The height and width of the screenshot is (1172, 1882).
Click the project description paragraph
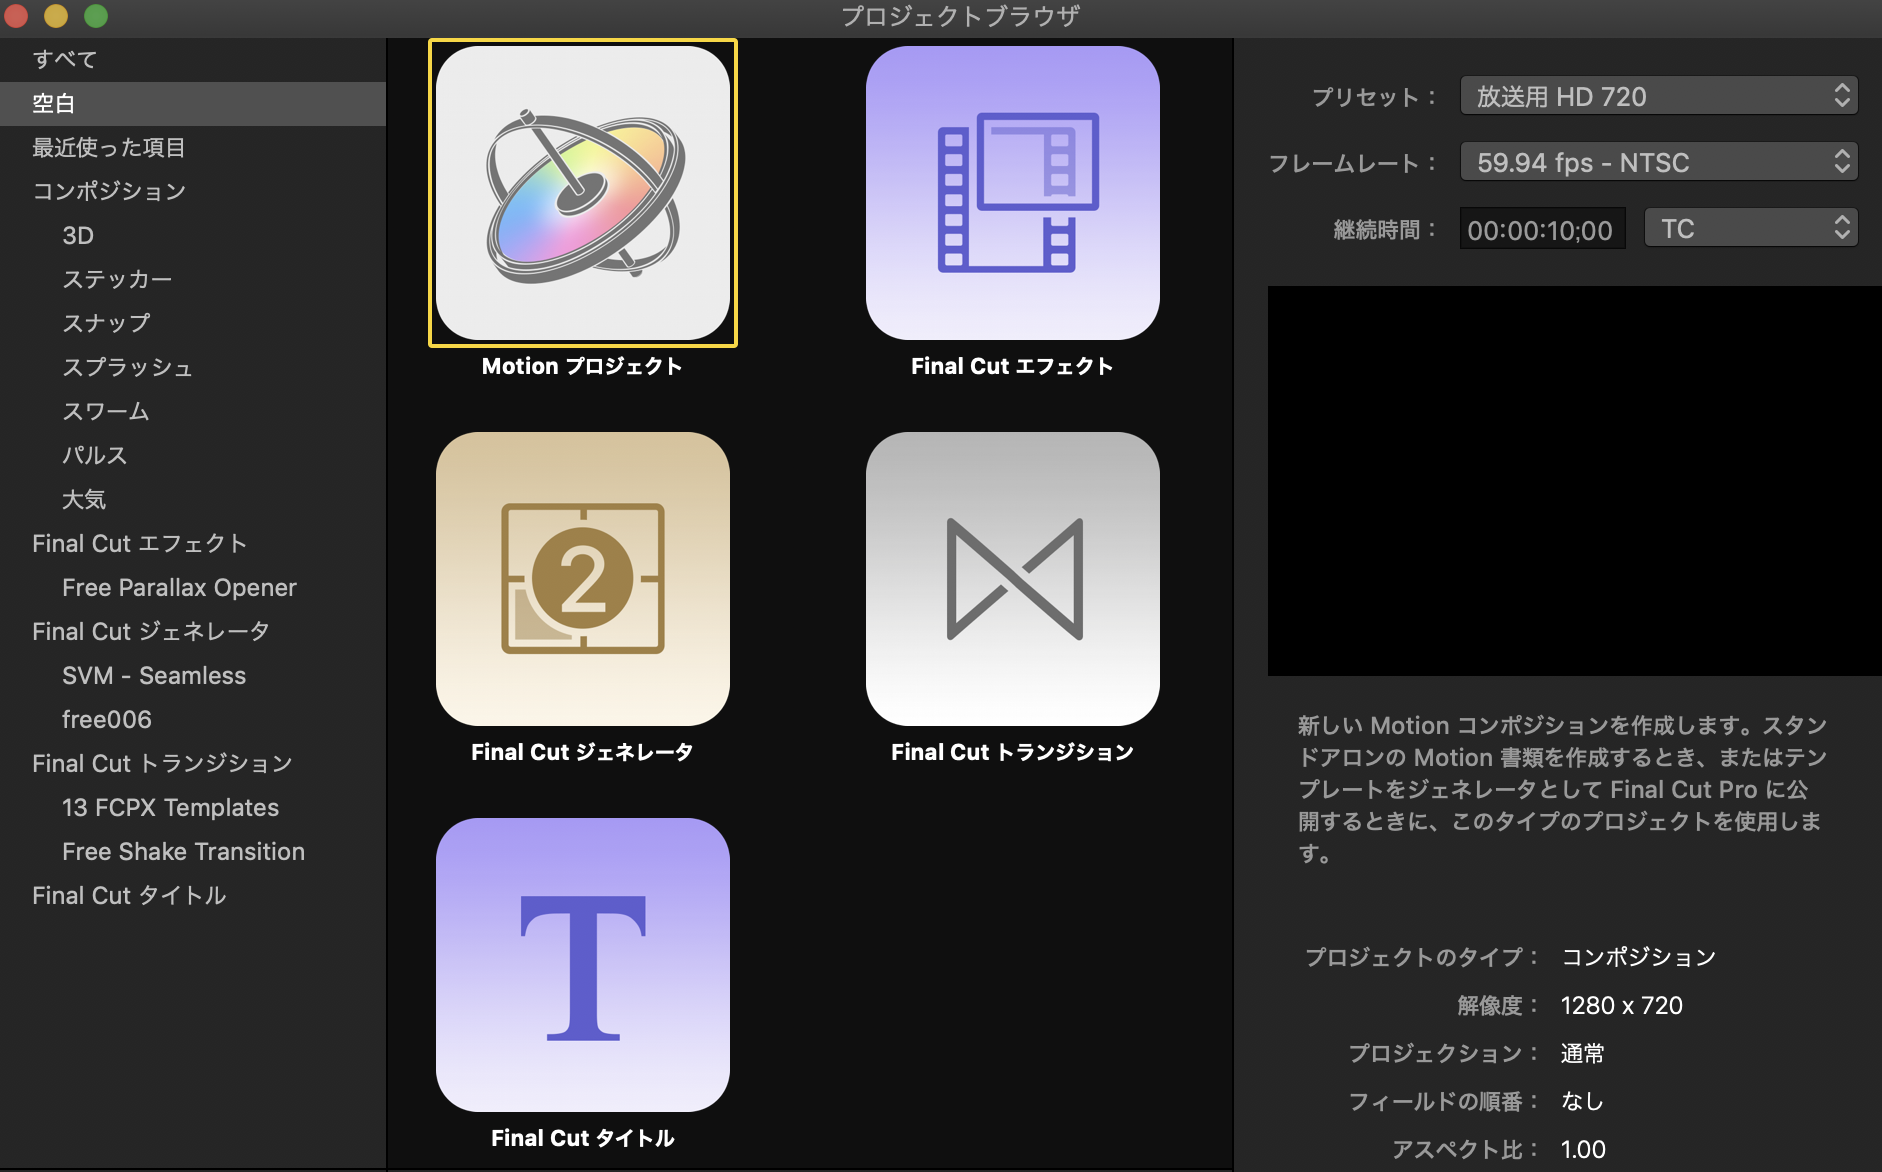click(x=1562, y=789)
